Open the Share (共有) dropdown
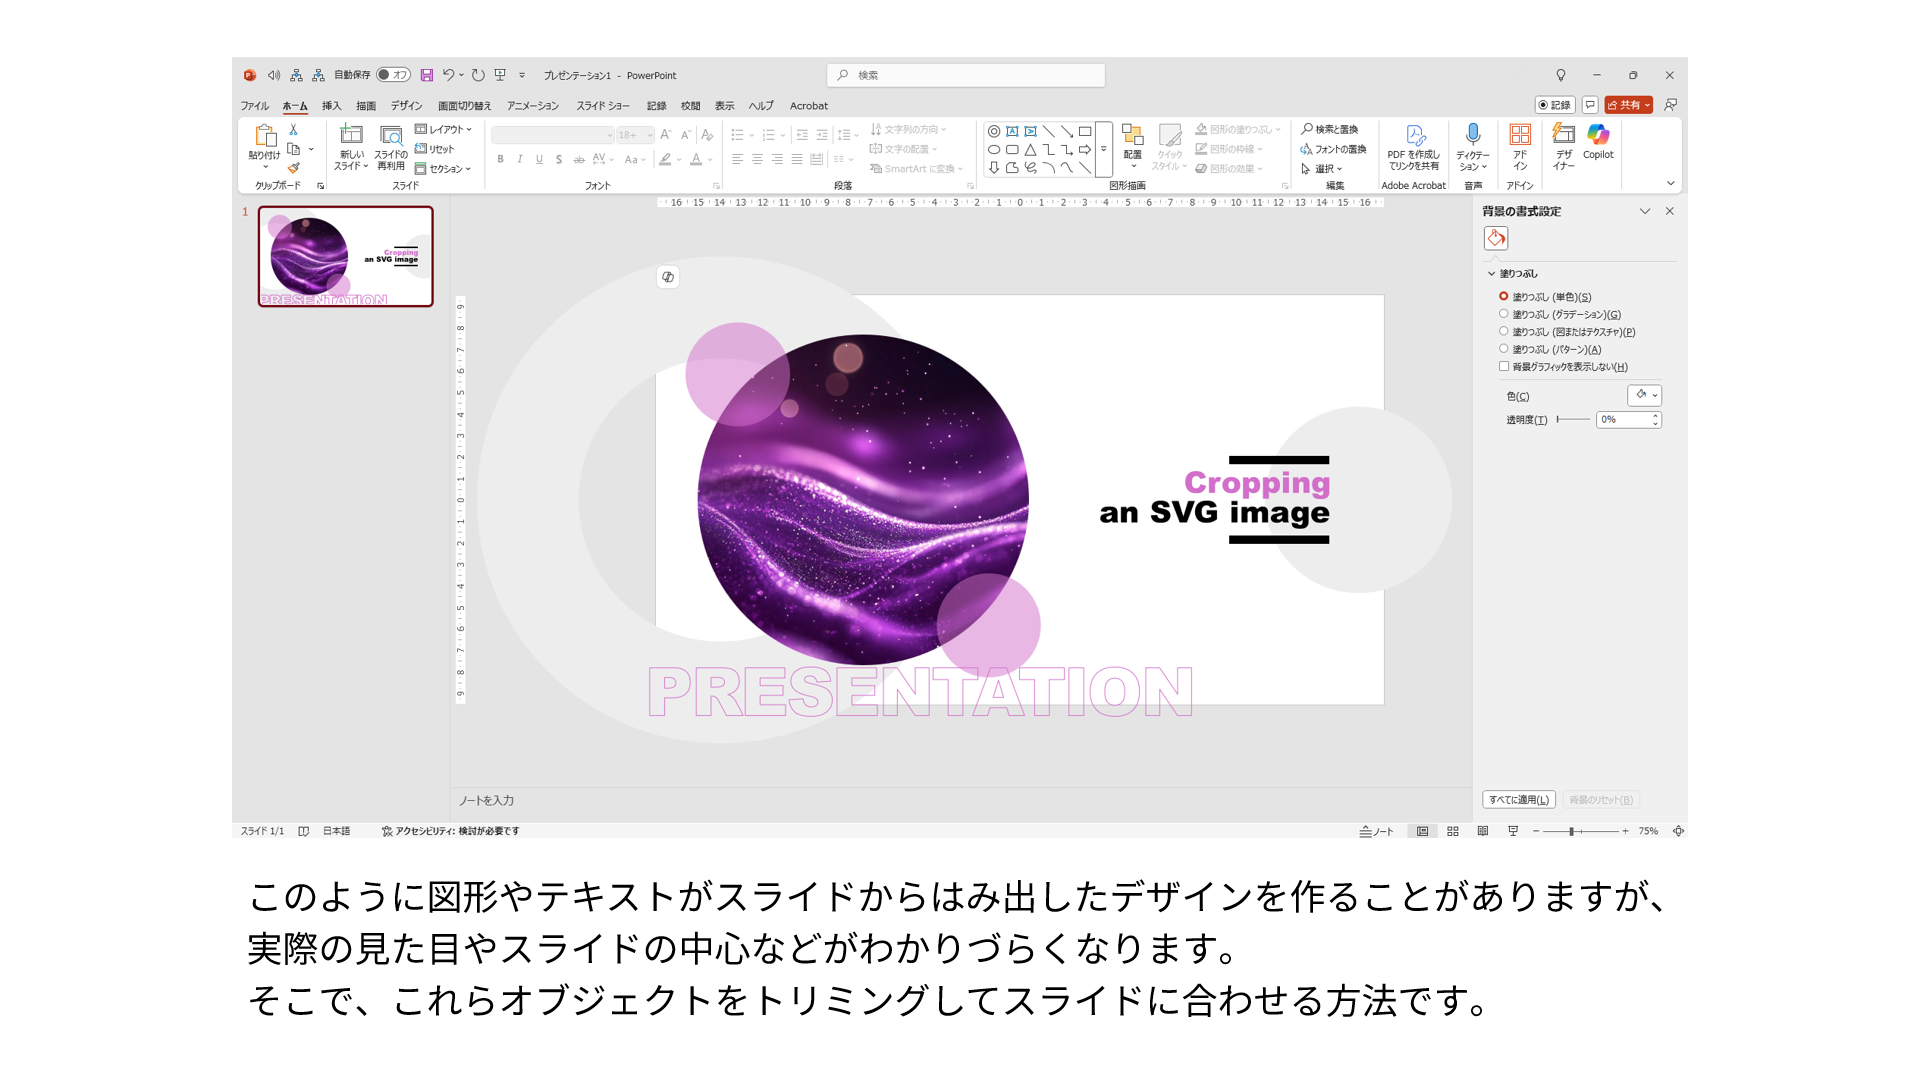Viewport: 1920px width, 1080px height. tap(1628, 105)
